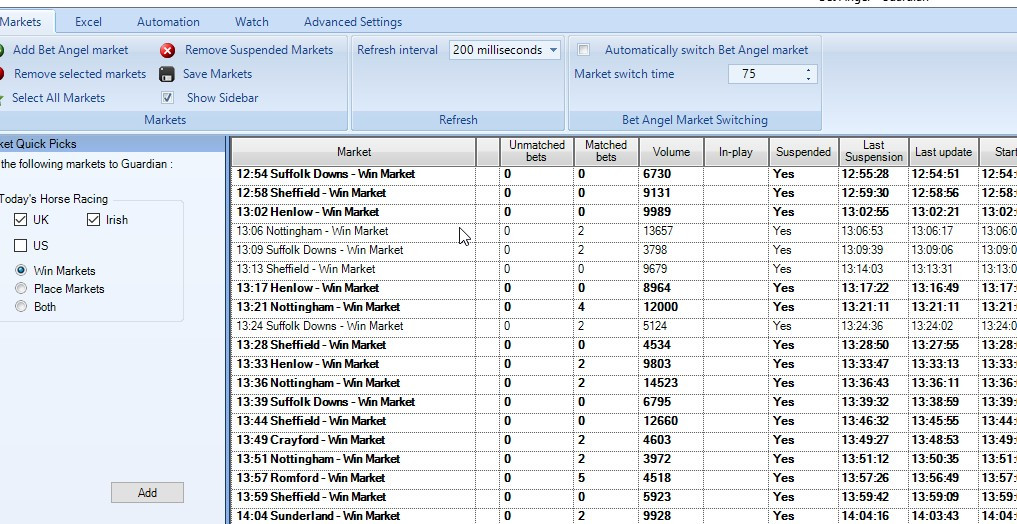Sort by the Volume column header
This screenshot has width=1017, height=524.
(x=671, y=152)
